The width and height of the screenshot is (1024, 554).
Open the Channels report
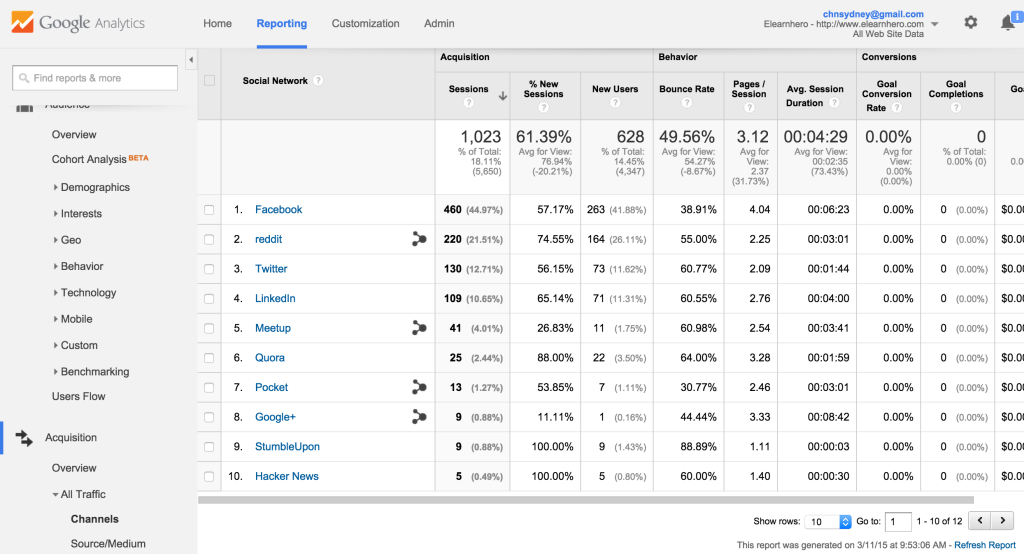(95, 519)
